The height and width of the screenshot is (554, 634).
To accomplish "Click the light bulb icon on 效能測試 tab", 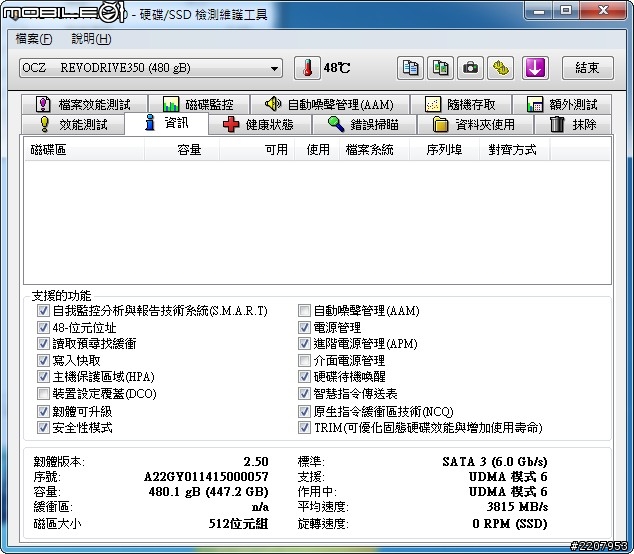I will pyautogui.click(x=44, y=124).
